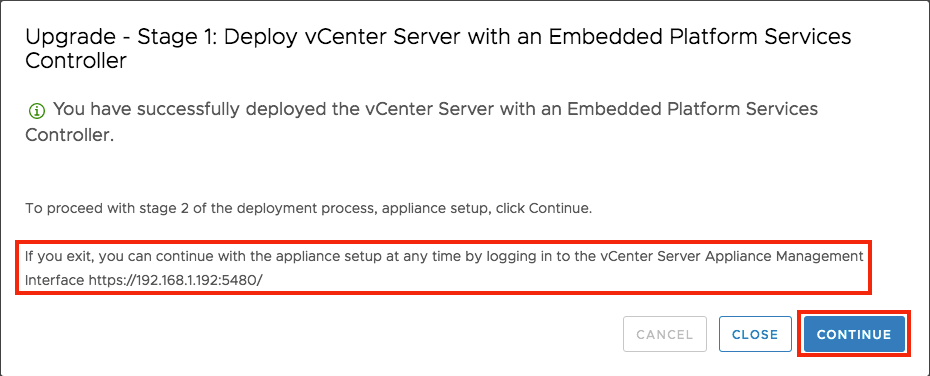Click the green info icon beside success message

(x=37, y=111)
